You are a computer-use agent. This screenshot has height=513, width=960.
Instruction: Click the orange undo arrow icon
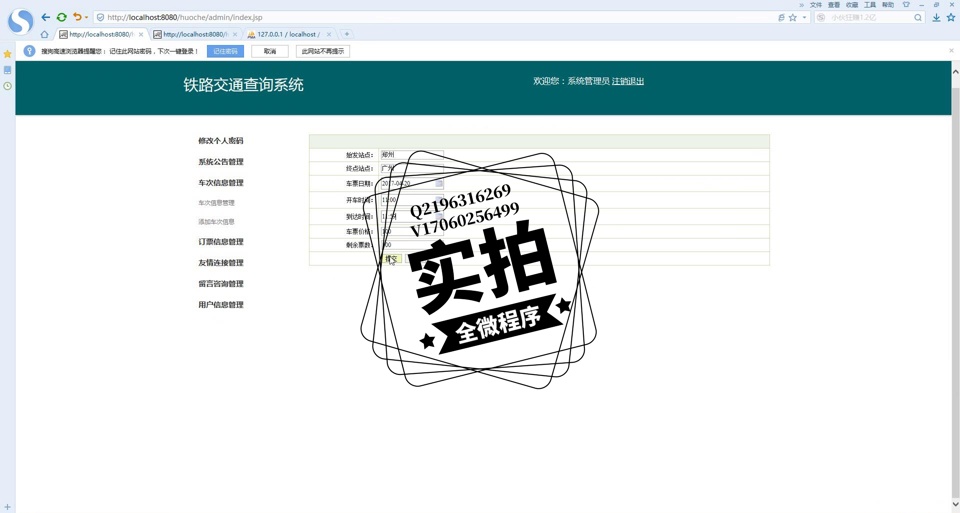[x=77, y=17]
